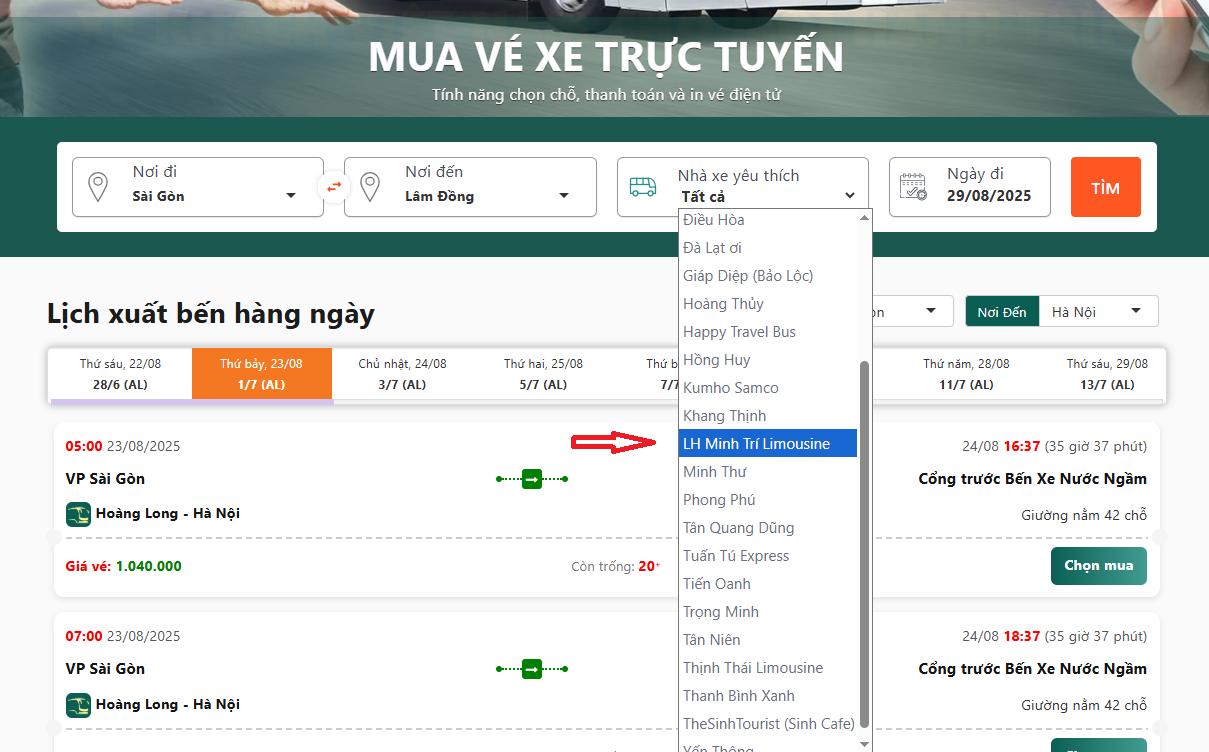Click the location pin icon beside Nơi đi
Viewport: 1209px width, 752px height.
coord(98,187)
